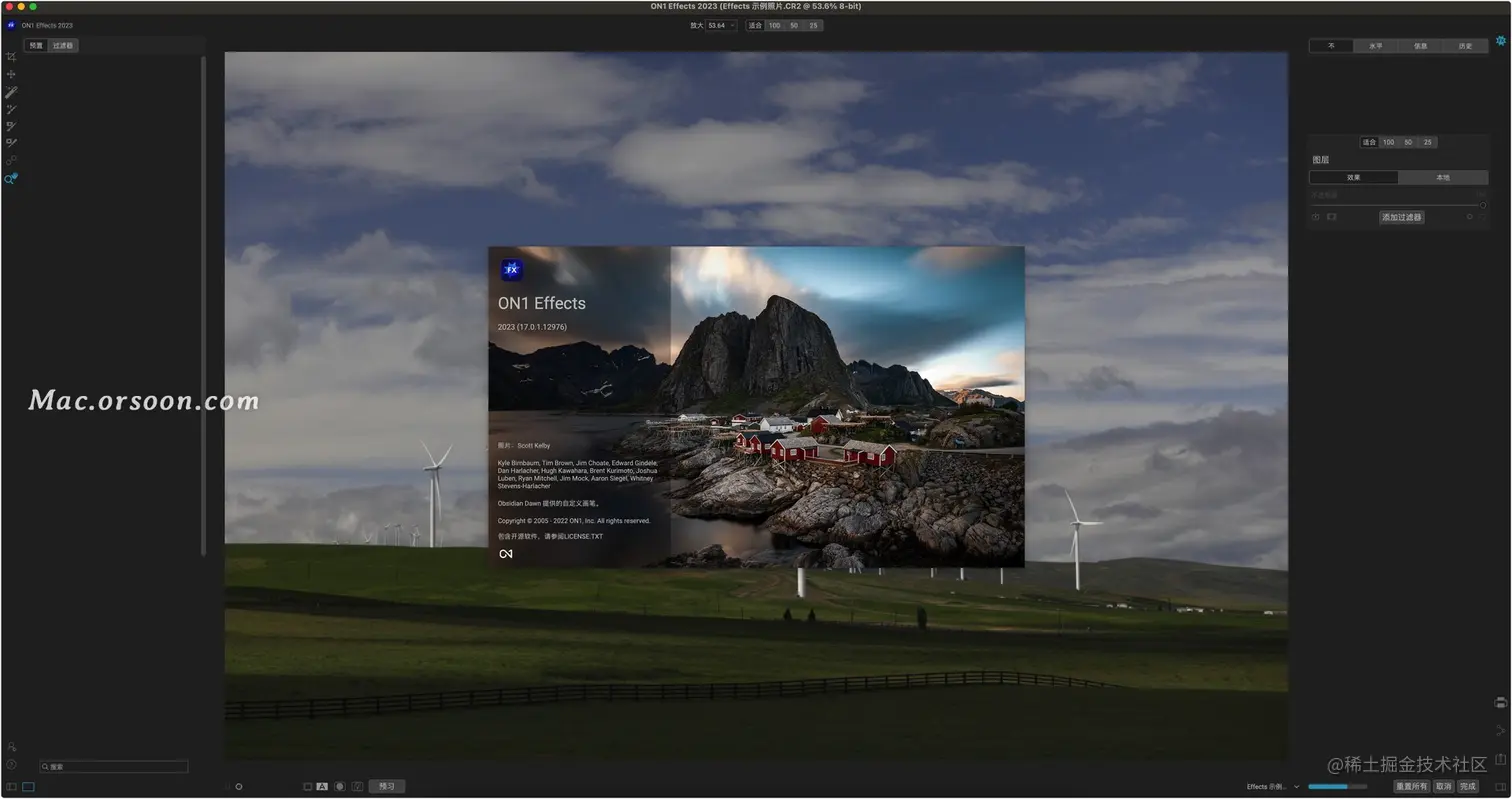Select the 信息 info tab
The image size is (1512, 799).
tap(1420, 46)
